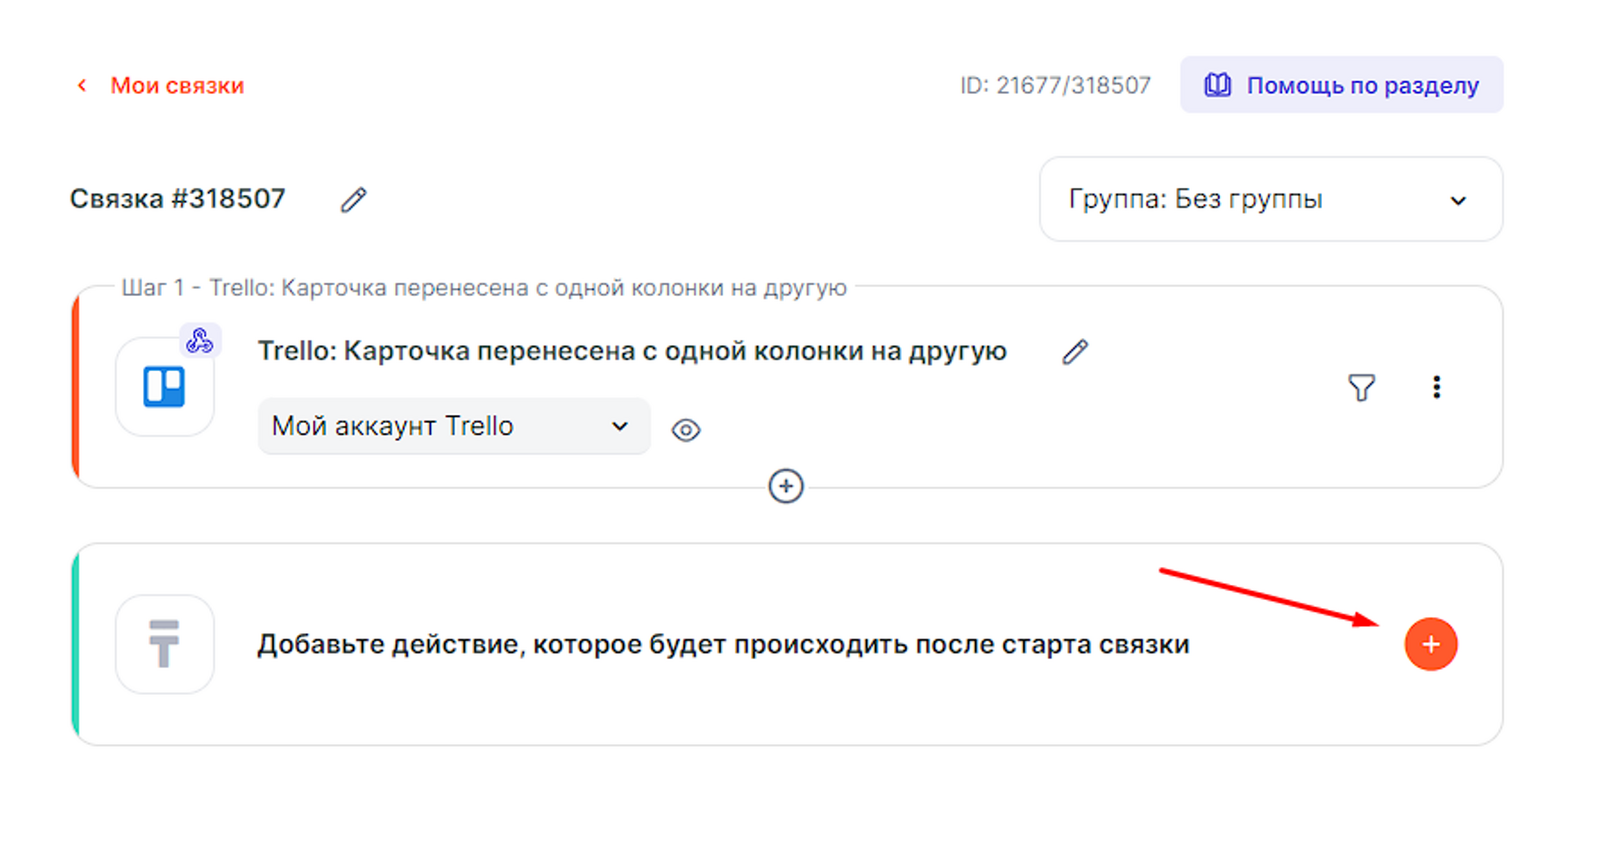Rename Связка #318507 using the pencil icon
Viewport: 1600px width, 846px height.
coord(353,200)
